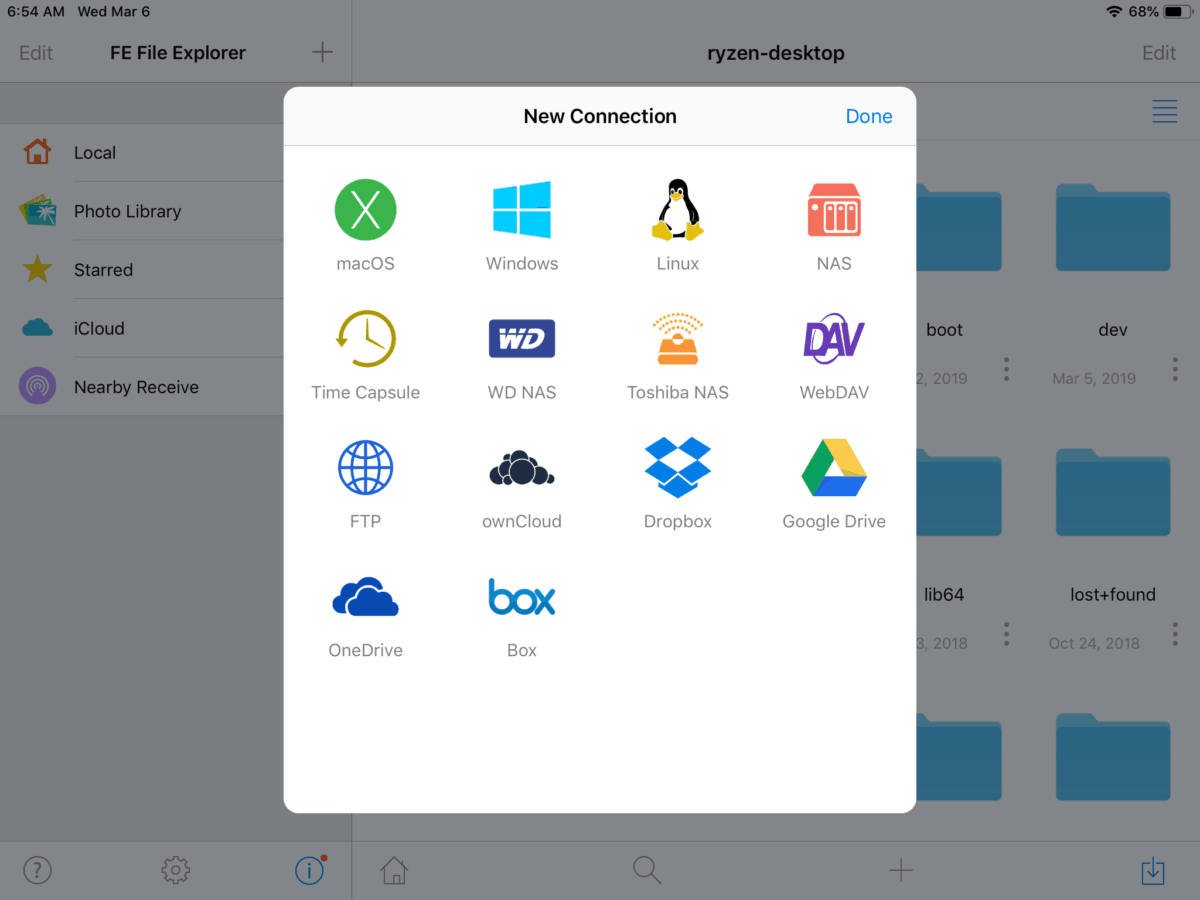The width and height of the screenshot is (1200, 900).
Task: Add a NAS connection
Action: pyautogui.click(x=834, y=226)
